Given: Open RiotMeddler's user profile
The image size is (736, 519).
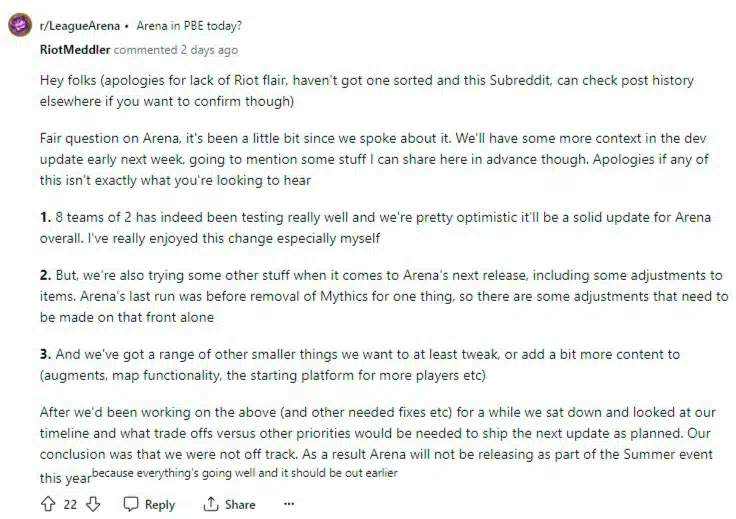Looking at the screenshot, I should click(75, 50).
